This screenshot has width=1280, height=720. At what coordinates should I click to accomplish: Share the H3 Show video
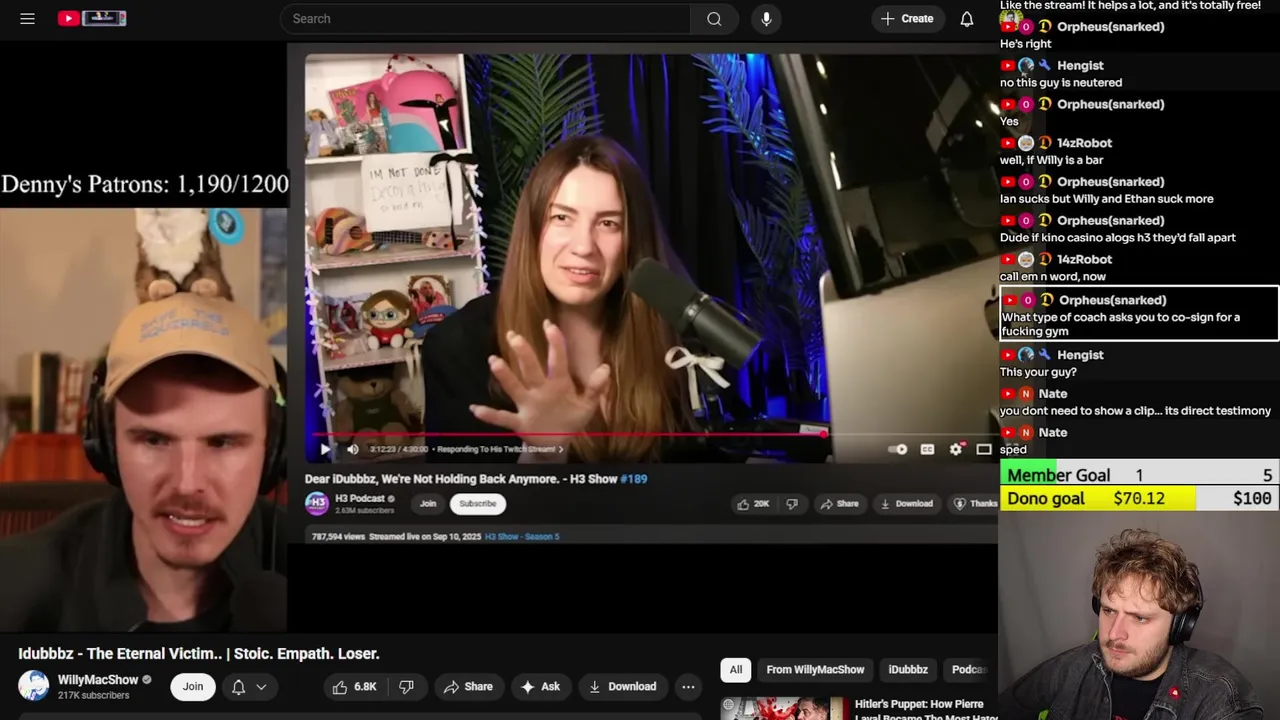click(x=840, y=504)
